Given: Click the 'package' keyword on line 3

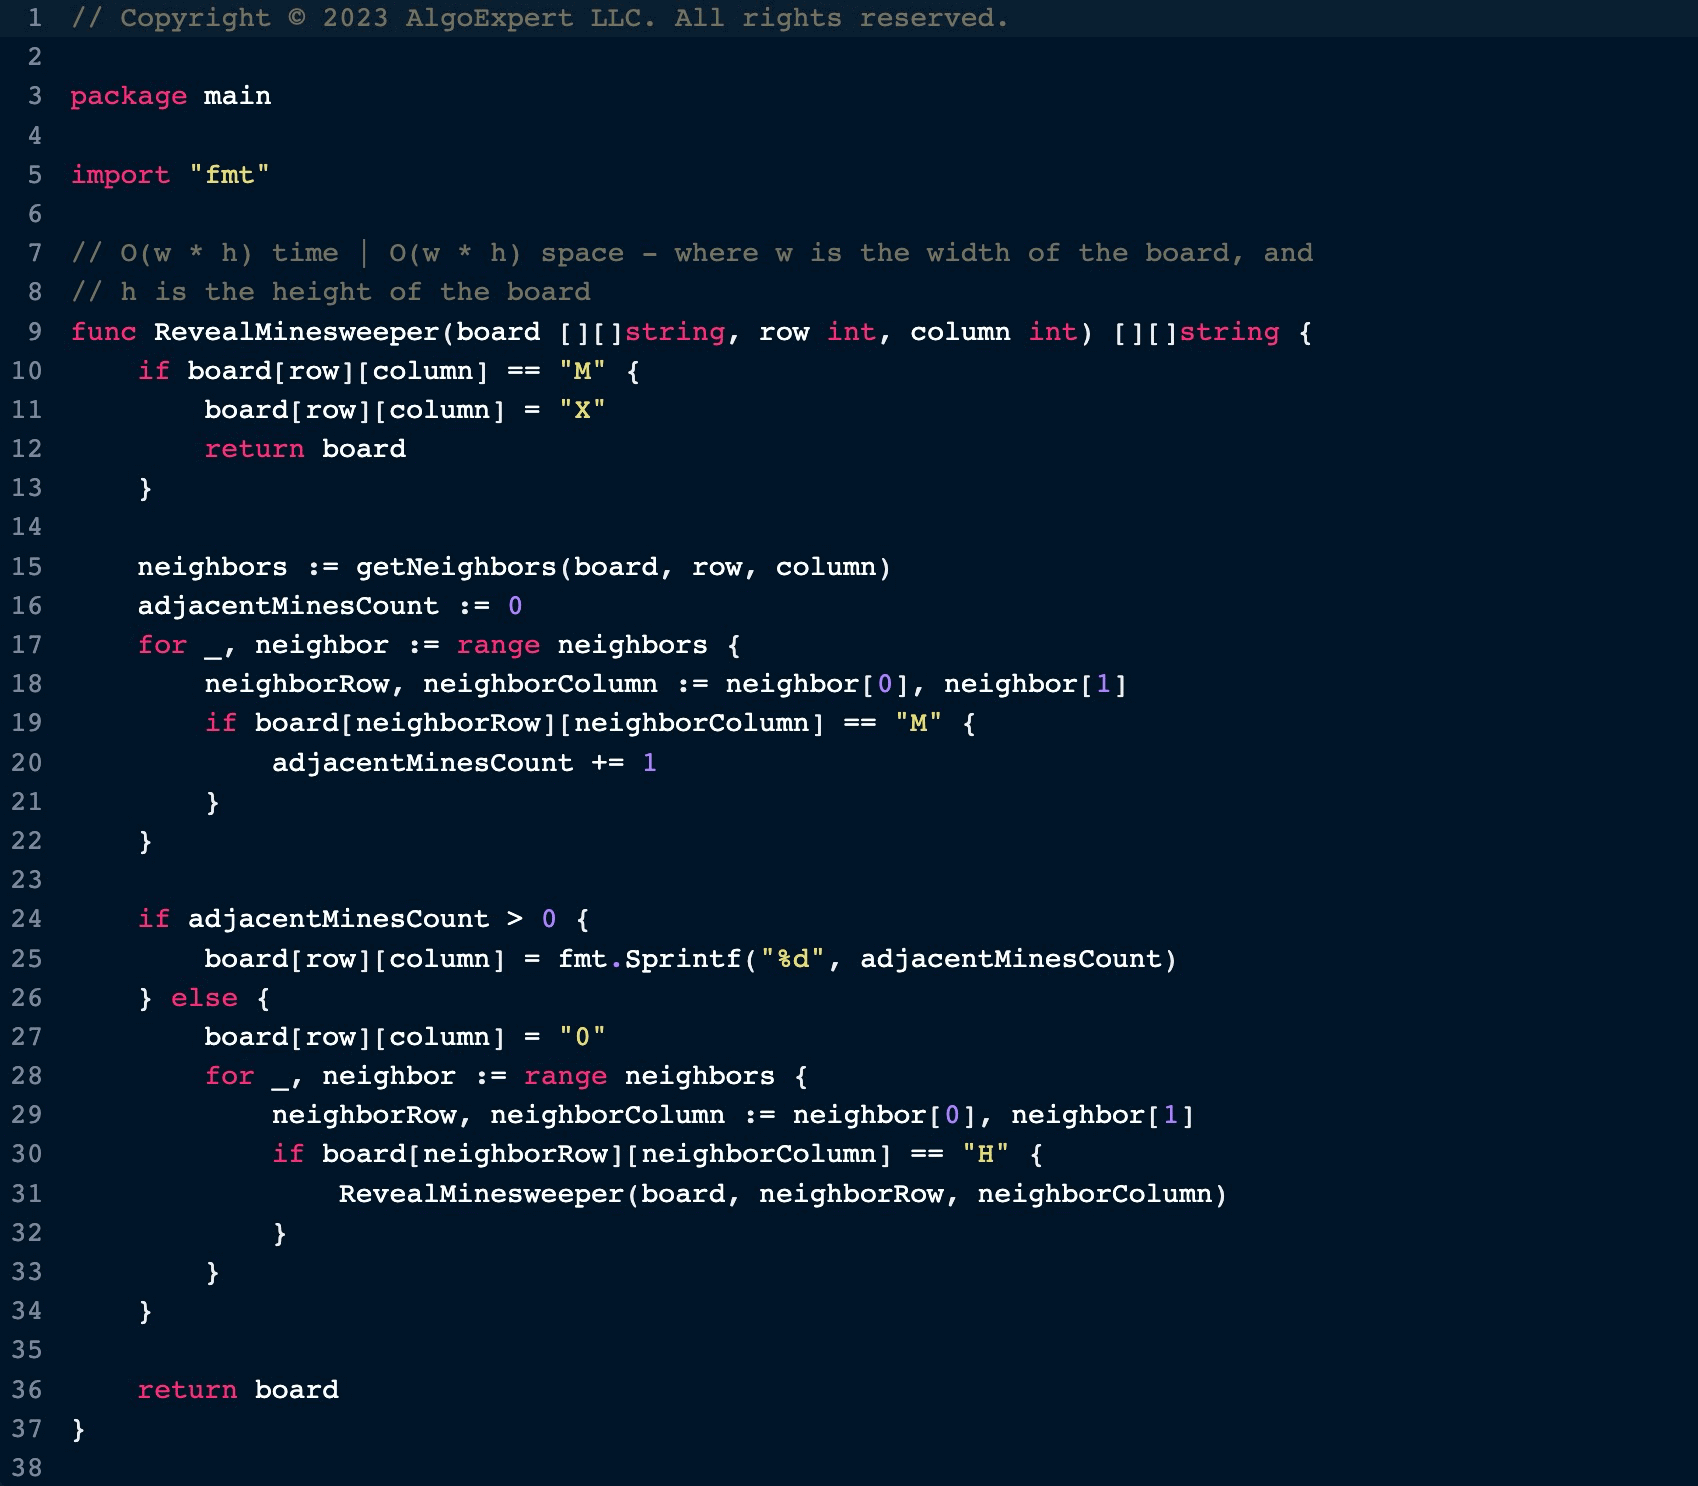Looking at the screenshot, I should [128, 96].
